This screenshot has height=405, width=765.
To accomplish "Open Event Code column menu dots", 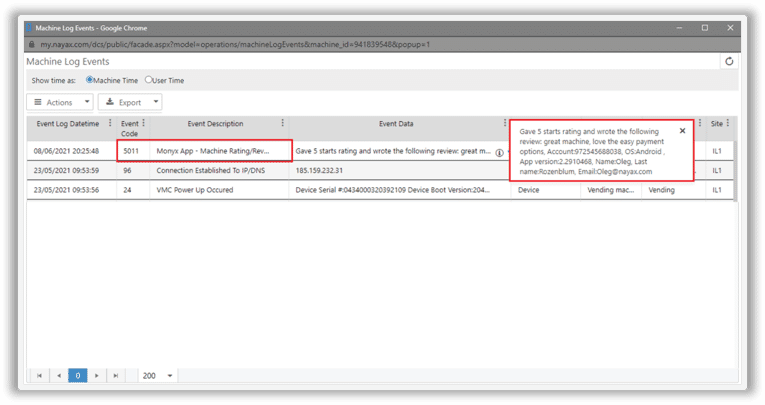I will pyautogui.click(x=143, y=123).
